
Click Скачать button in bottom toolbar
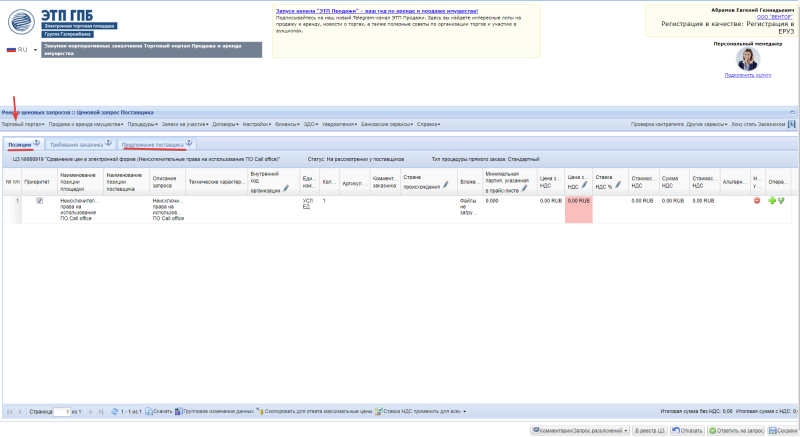coord(159,412)
